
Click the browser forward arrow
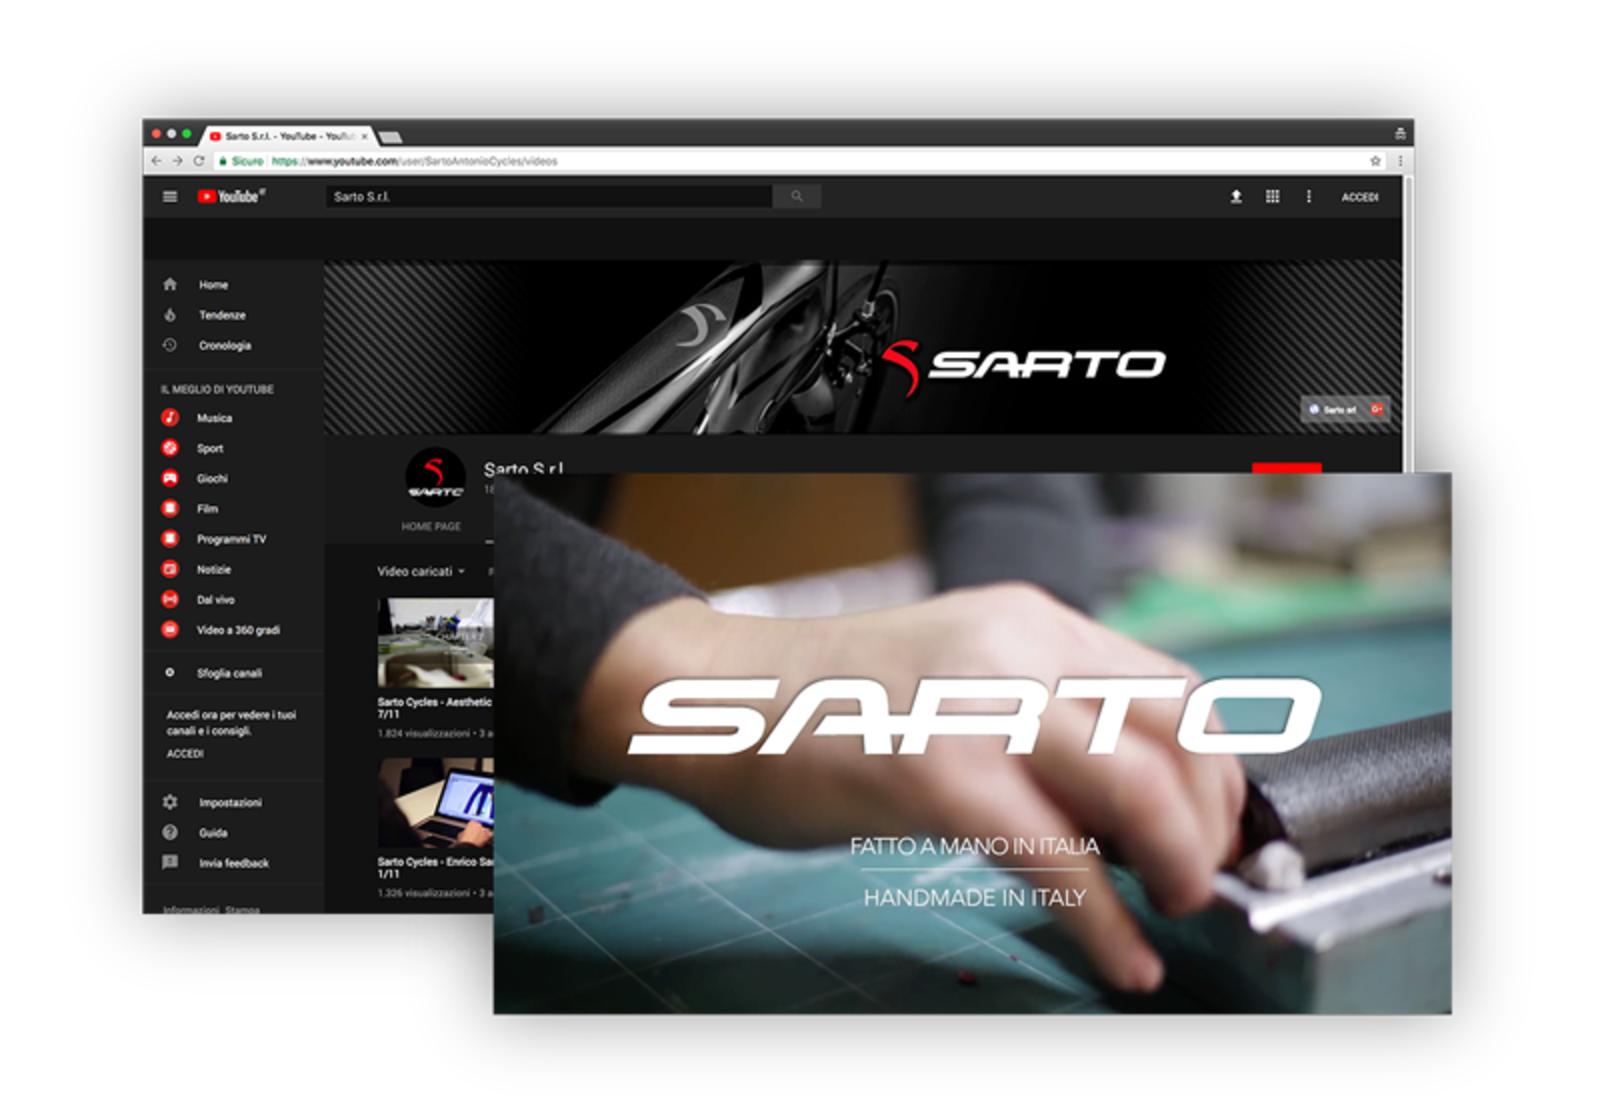pos(177,161)
